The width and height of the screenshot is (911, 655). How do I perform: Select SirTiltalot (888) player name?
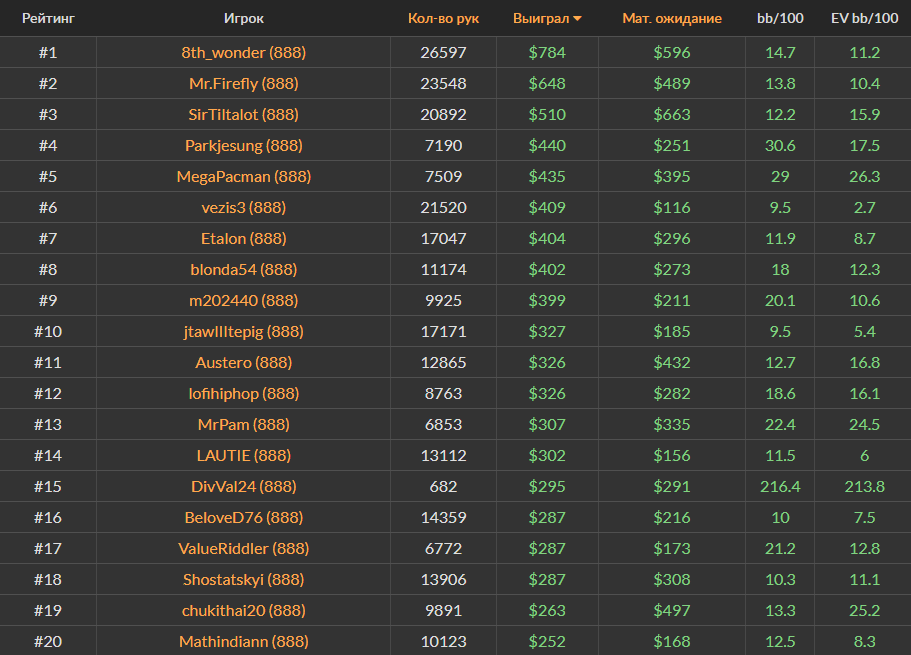point(244,115)
